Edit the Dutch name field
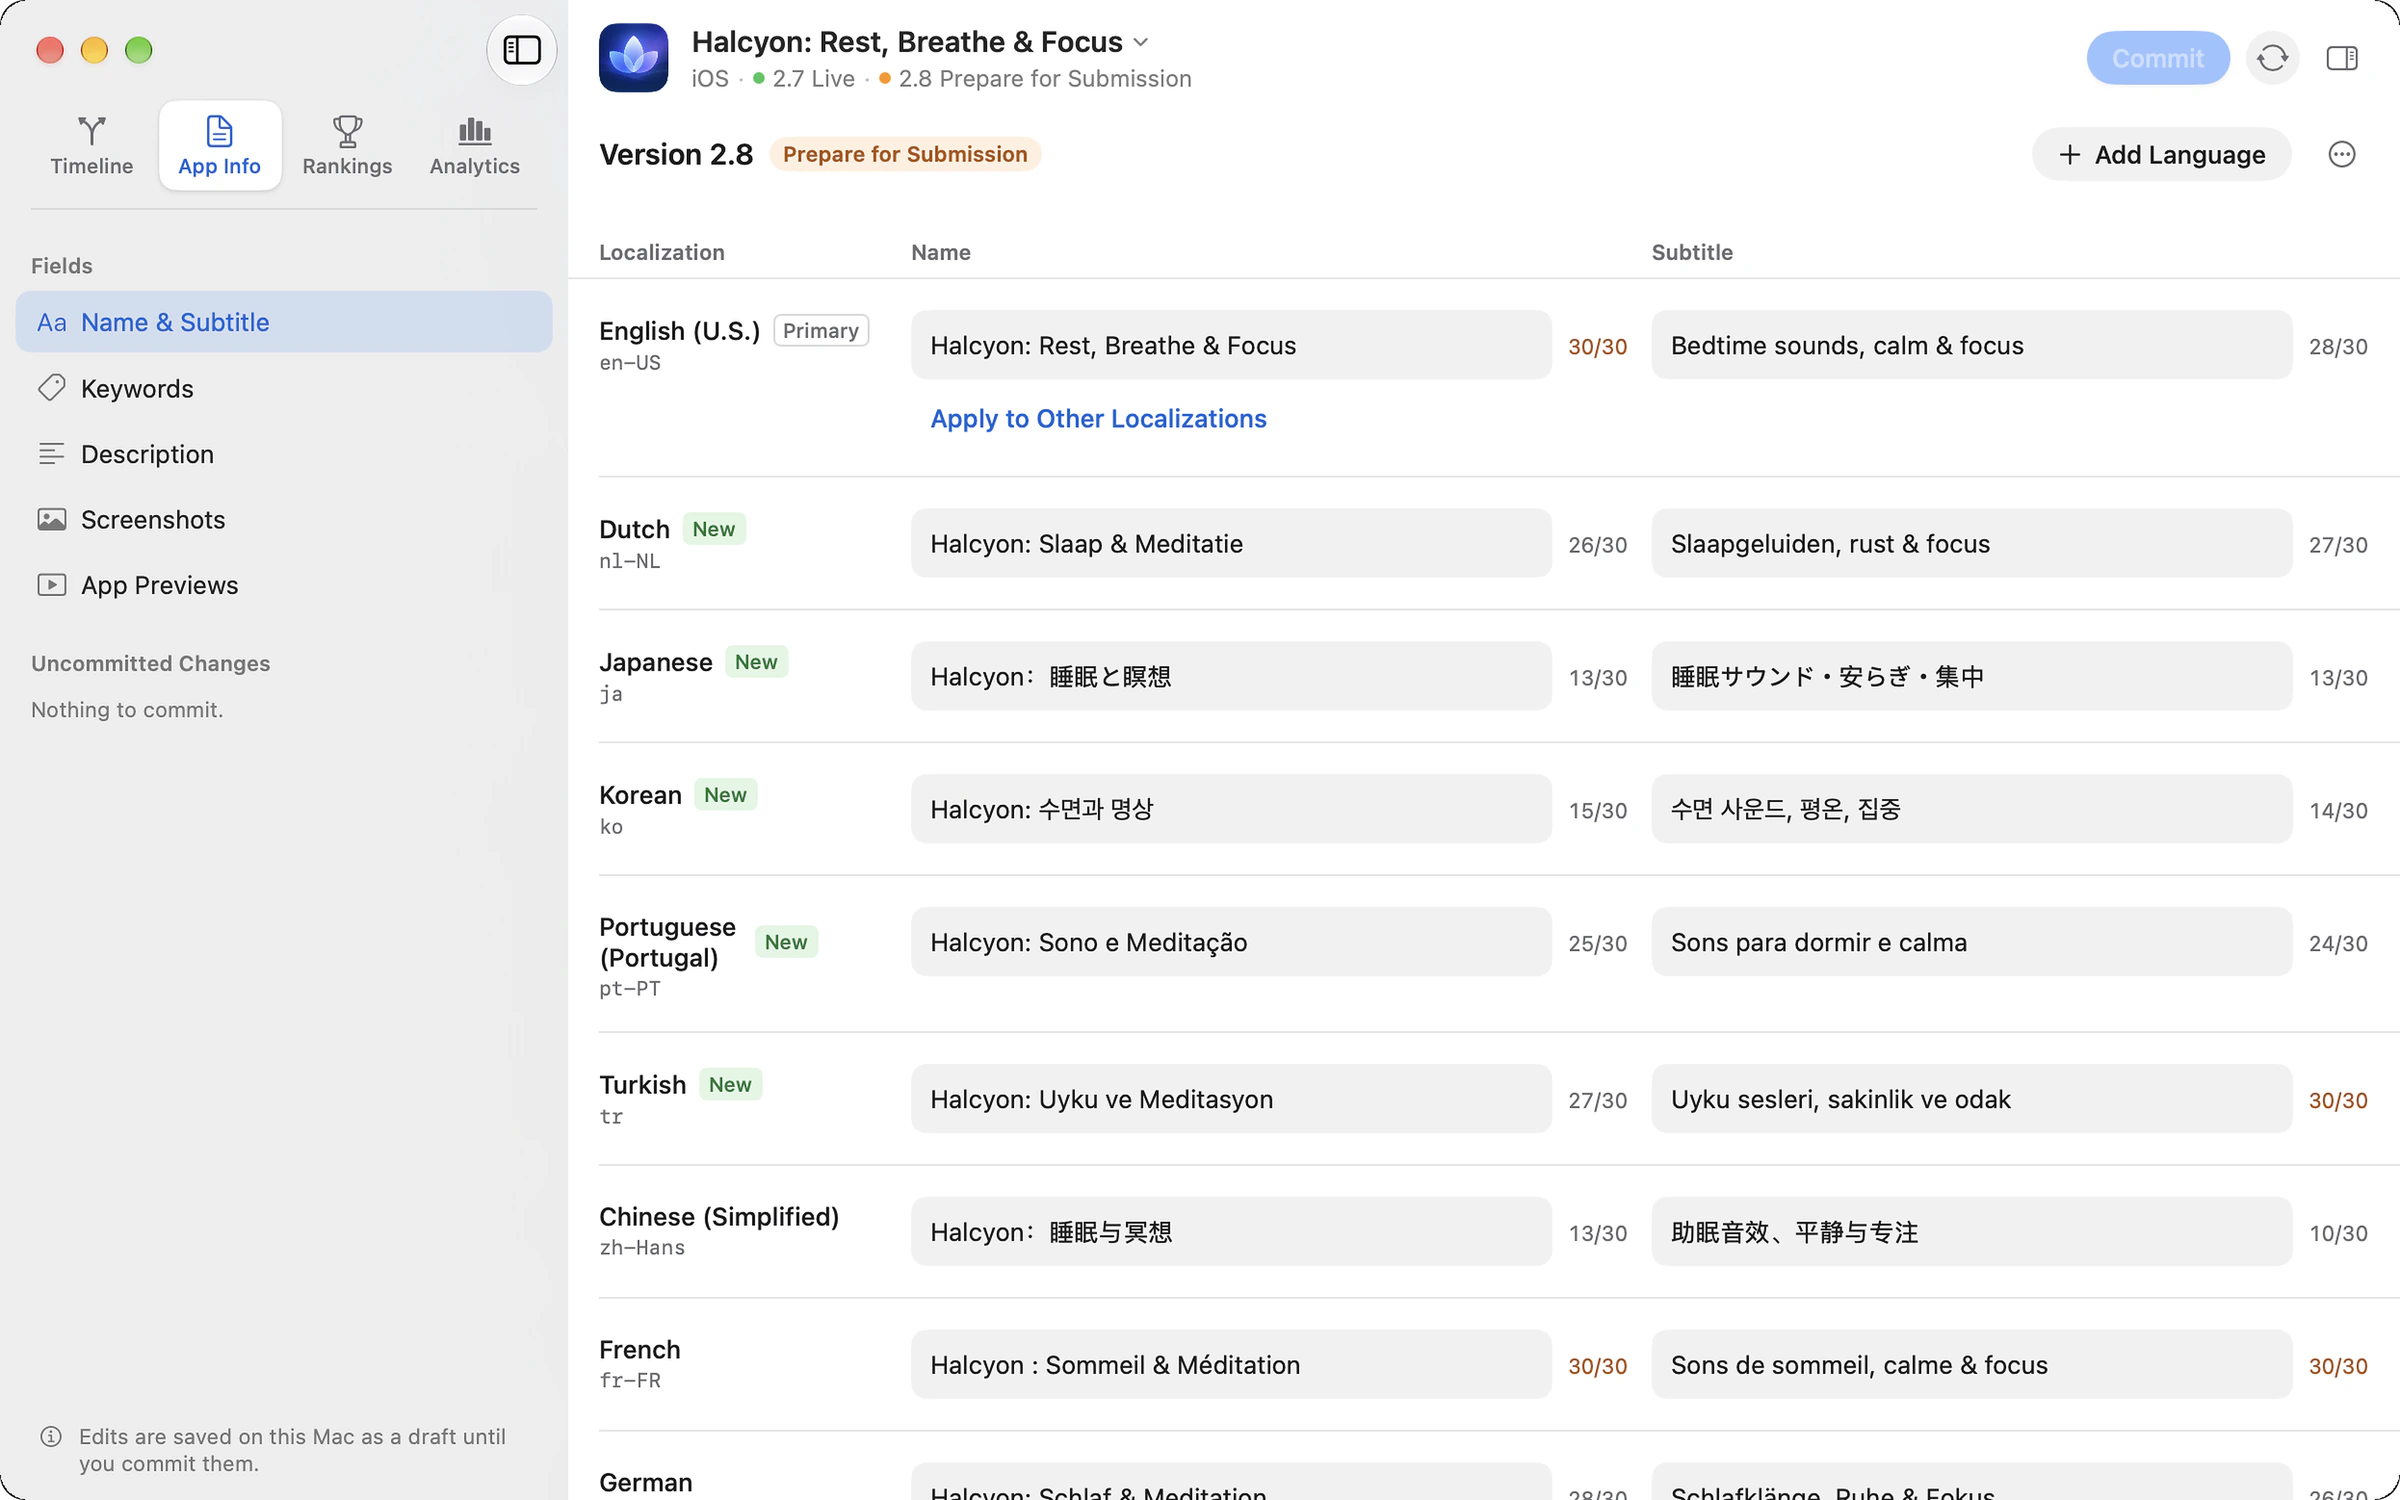2400x1500 pixels. click(x=1231, y=544)
